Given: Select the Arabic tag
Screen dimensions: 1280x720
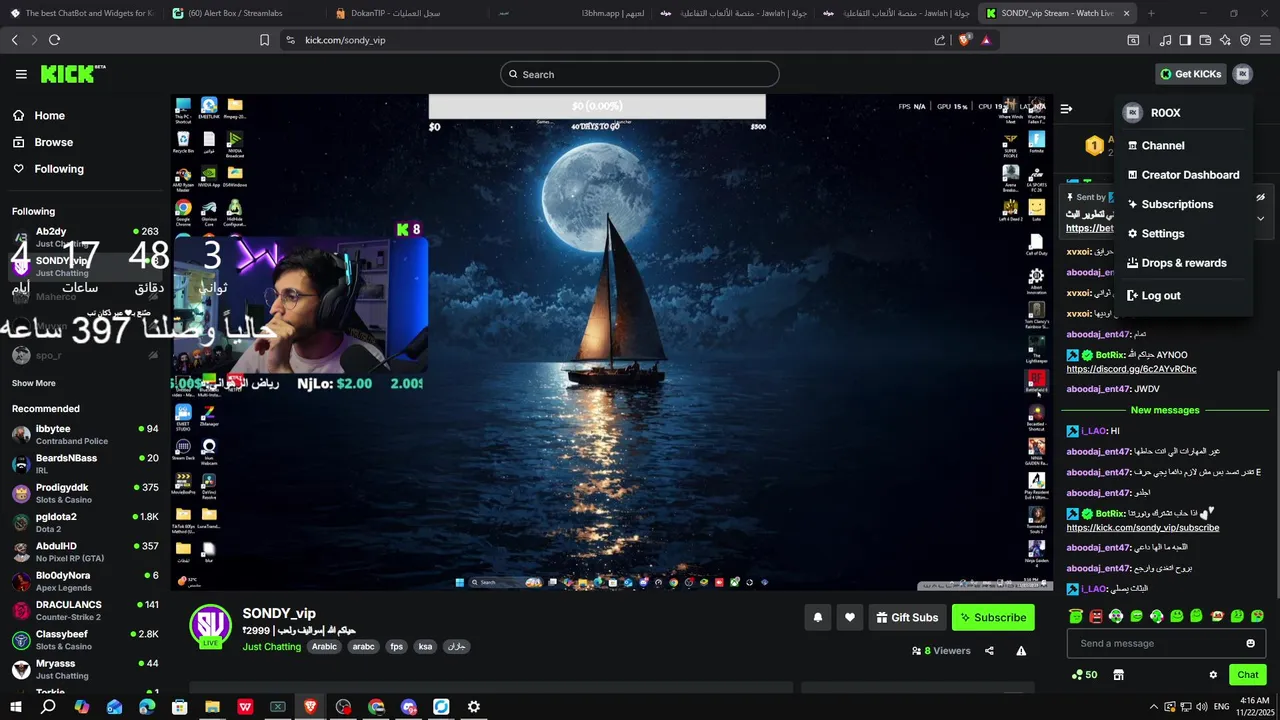Looking at the screenshot, I should click(x=324, y=647).
